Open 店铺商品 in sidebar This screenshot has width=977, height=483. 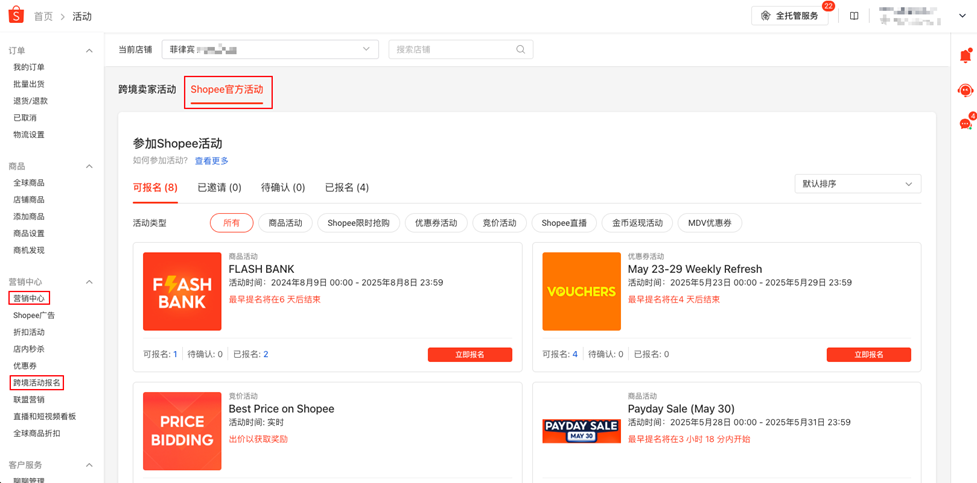pos(29,200)
